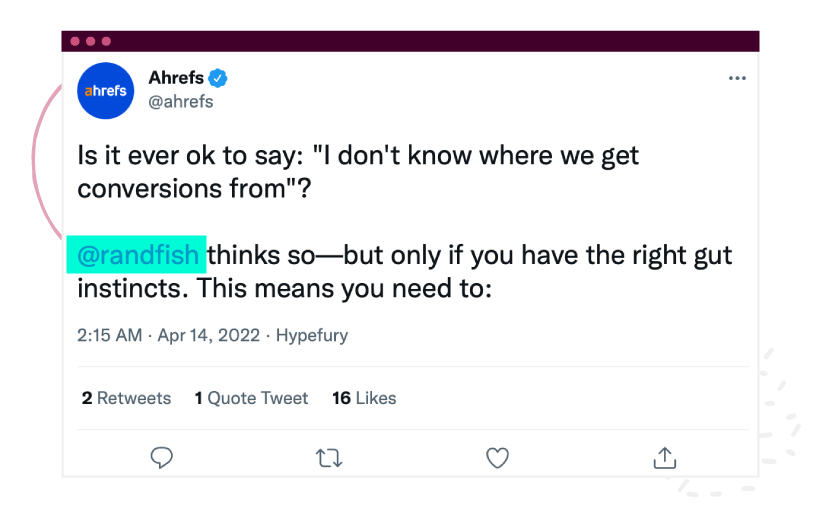This screenshot has width=820, height=510.
Task: Open the share tweet icon
Action: pos(665,458)
